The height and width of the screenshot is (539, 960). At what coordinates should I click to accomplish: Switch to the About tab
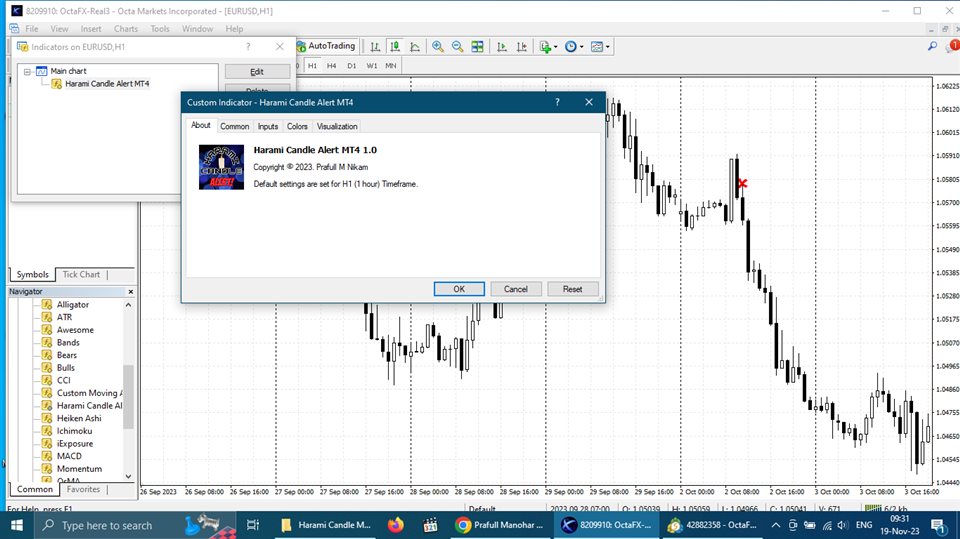click(x=201, y=125)
